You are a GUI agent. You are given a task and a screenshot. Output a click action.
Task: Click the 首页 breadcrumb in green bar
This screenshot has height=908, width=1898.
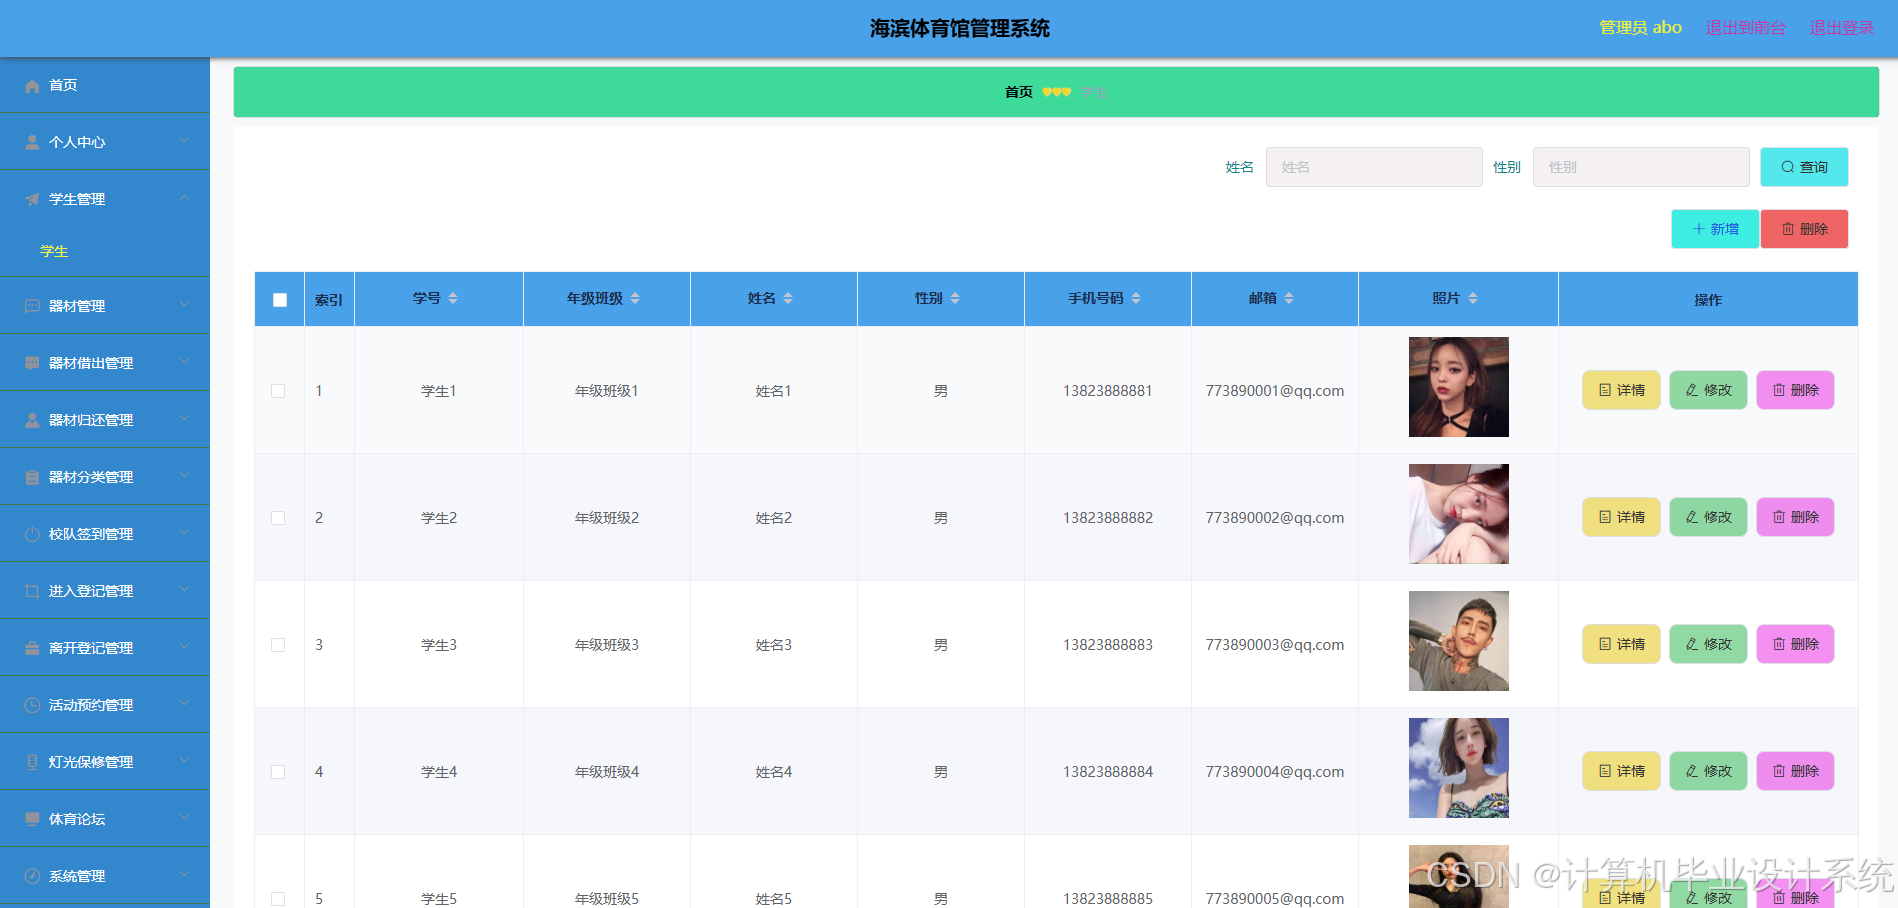[1019, 92]
